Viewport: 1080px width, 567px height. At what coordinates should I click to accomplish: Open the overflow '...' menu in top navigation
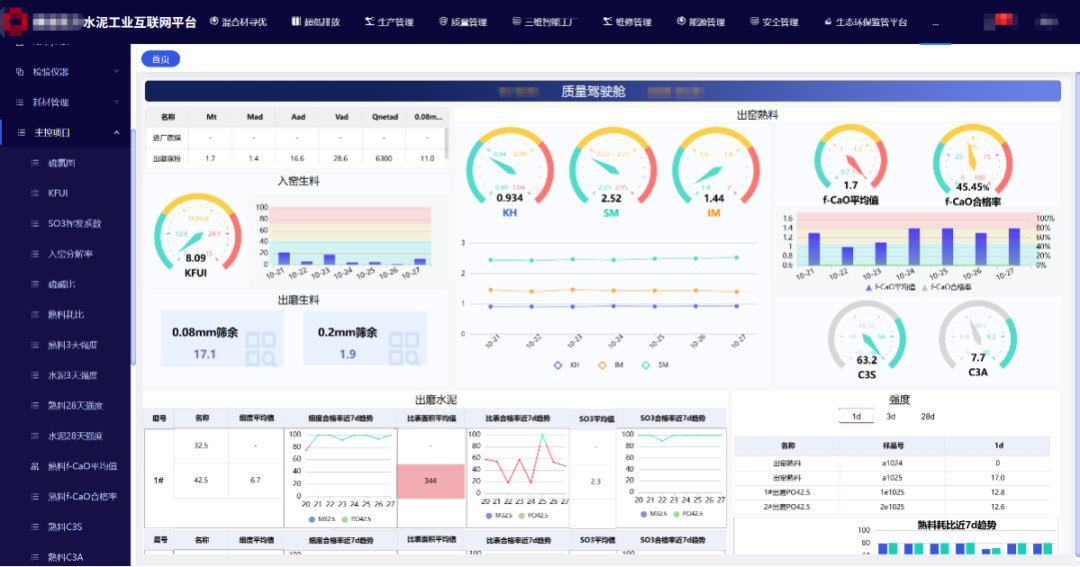tap(935, 22)
